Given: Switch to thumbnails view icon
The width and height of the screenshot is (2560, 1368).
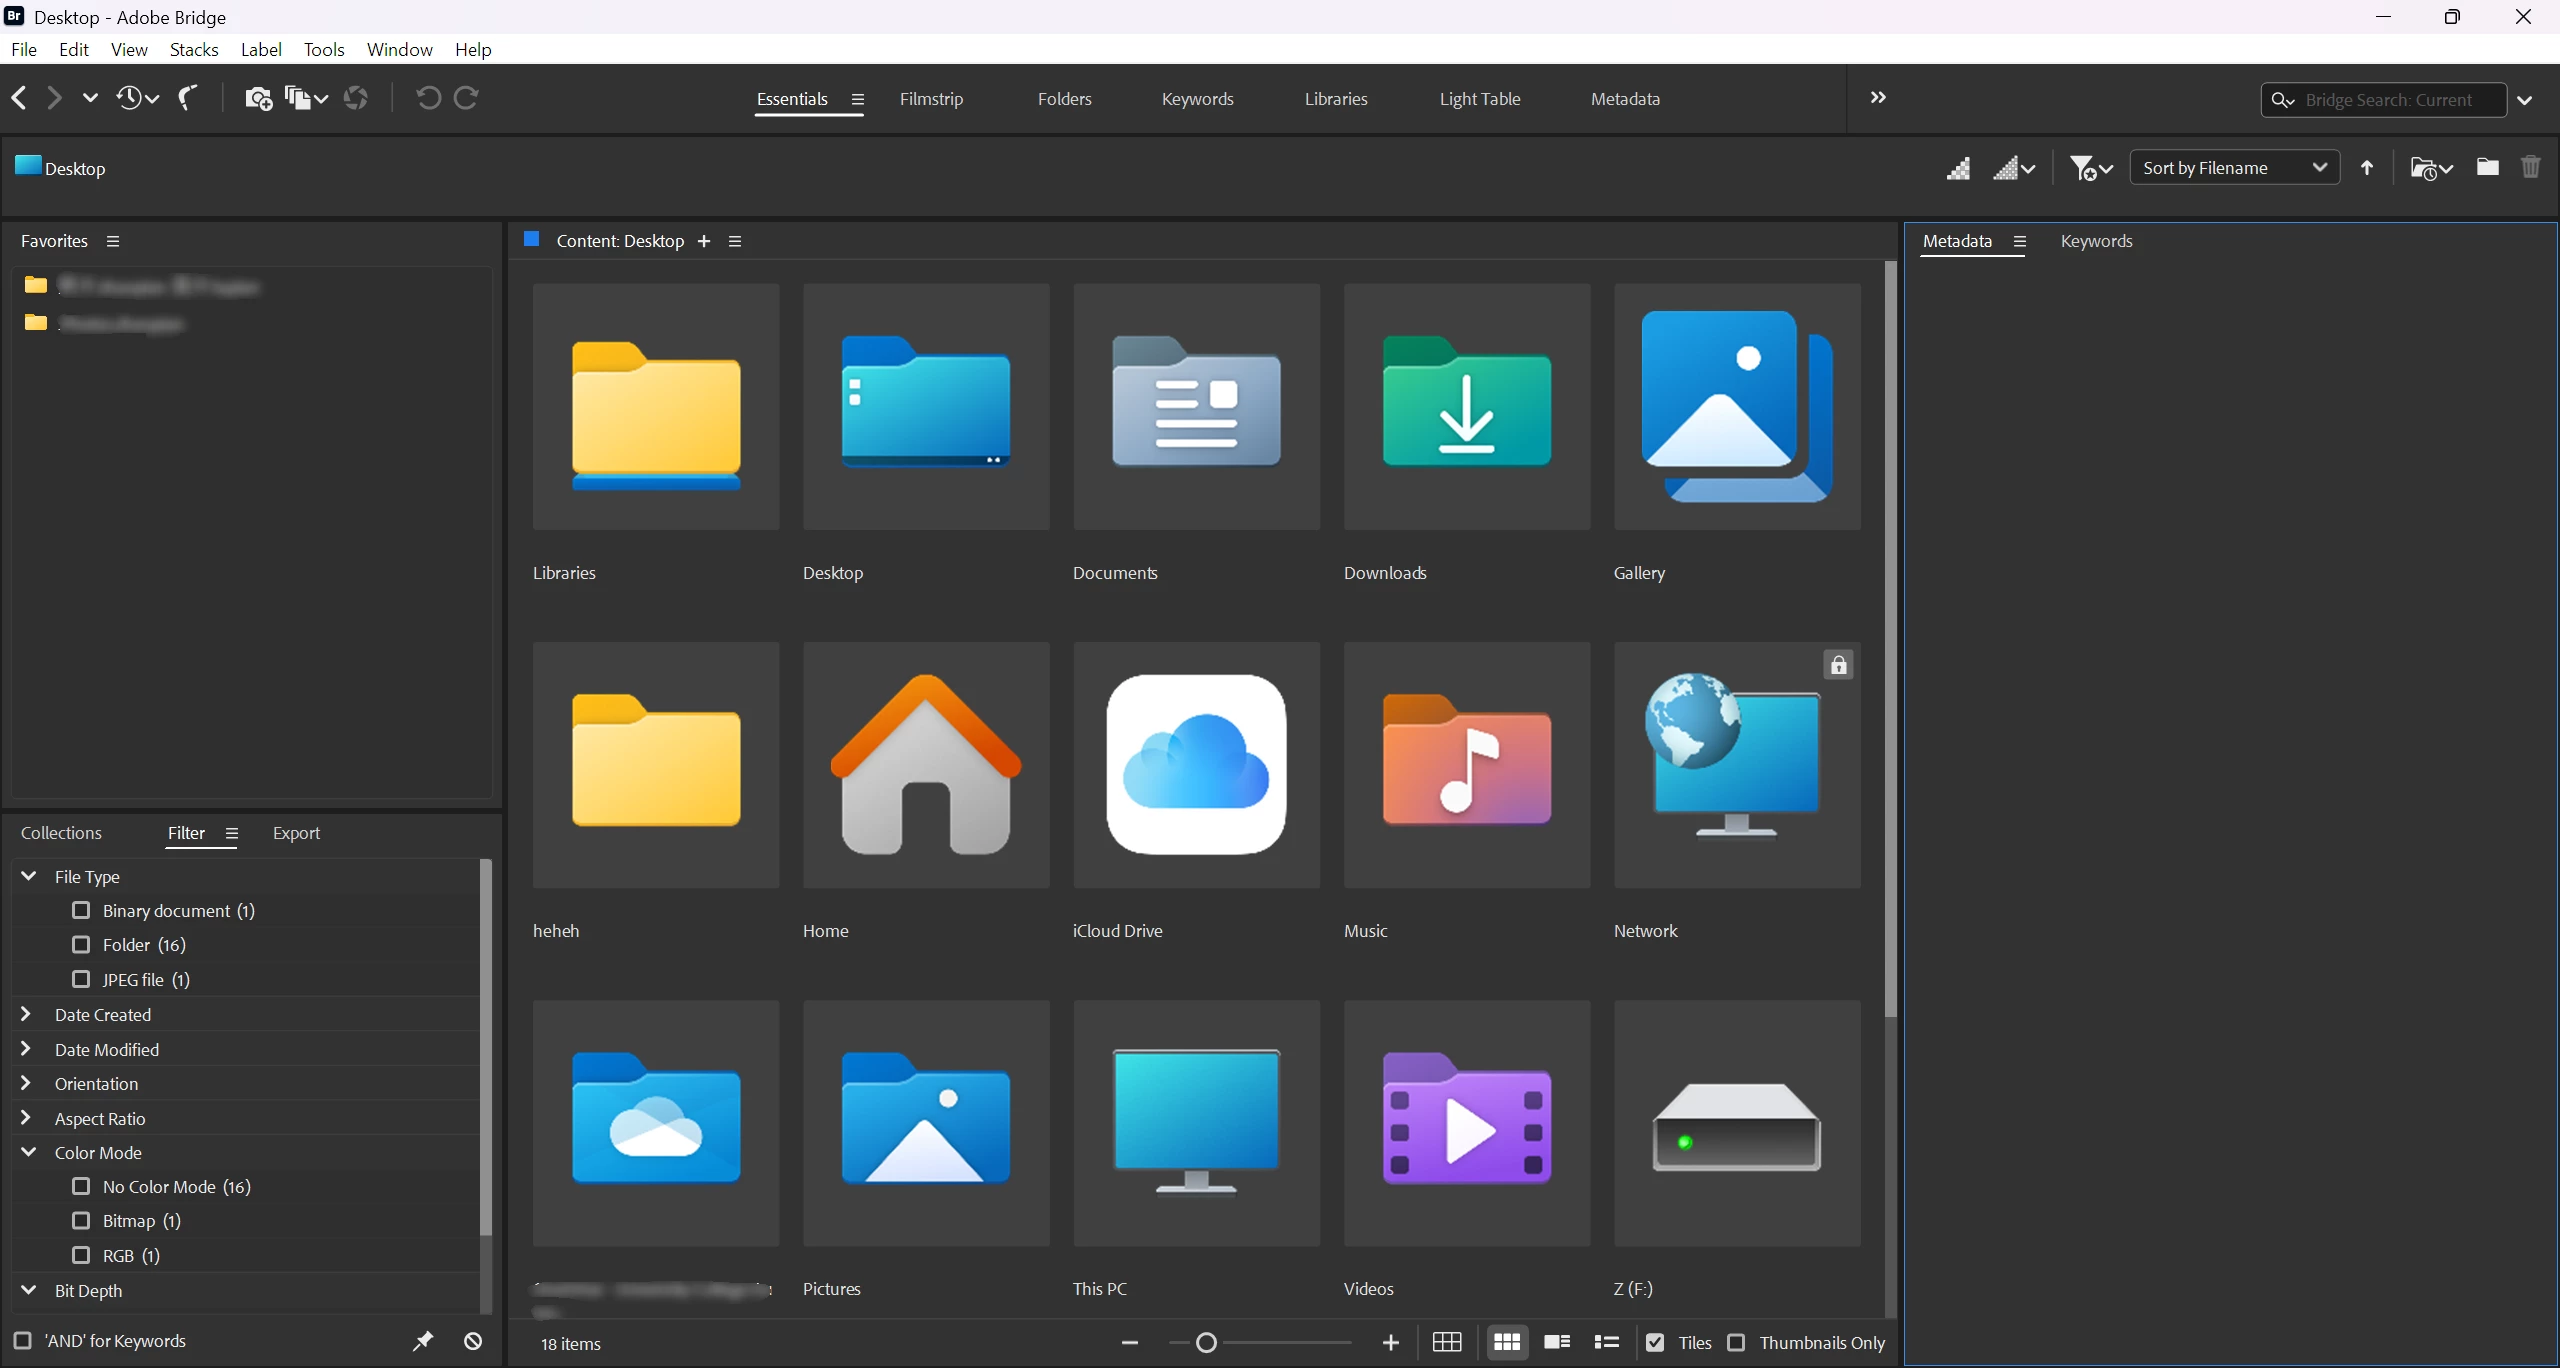Looking at the screenshot, I should click(1507, 1342).
